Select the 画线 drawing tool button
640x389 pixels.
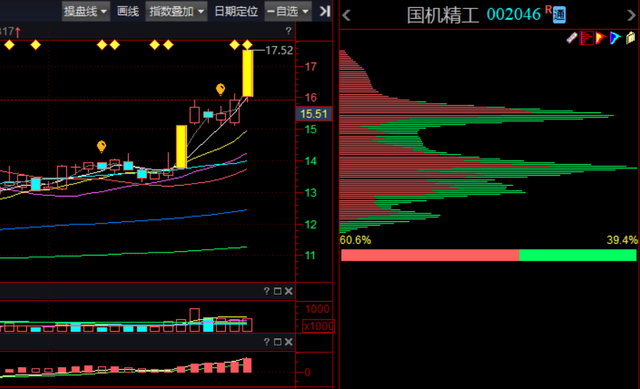[x=128, y=11]
